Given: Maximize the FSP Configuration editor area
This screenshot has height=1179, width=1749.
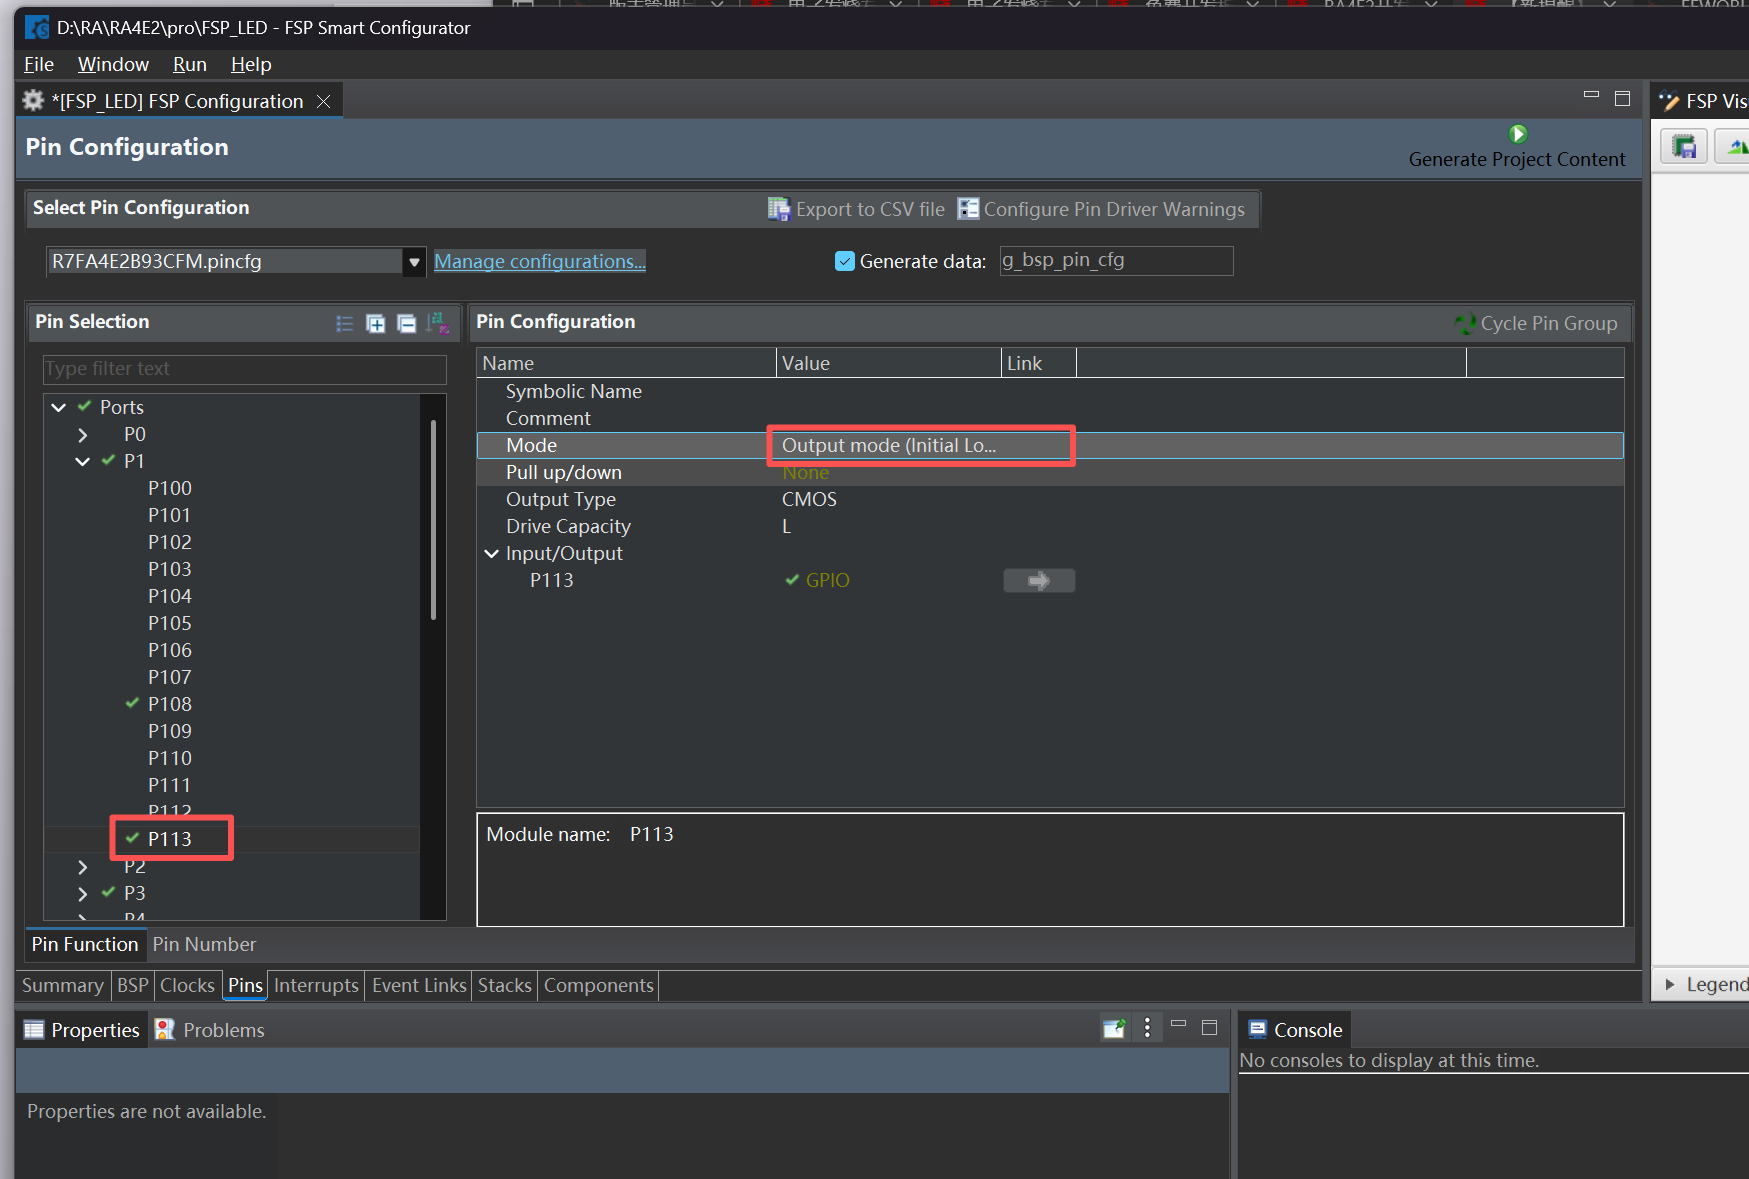Looking at the screenshot, I should [1622, 98].
